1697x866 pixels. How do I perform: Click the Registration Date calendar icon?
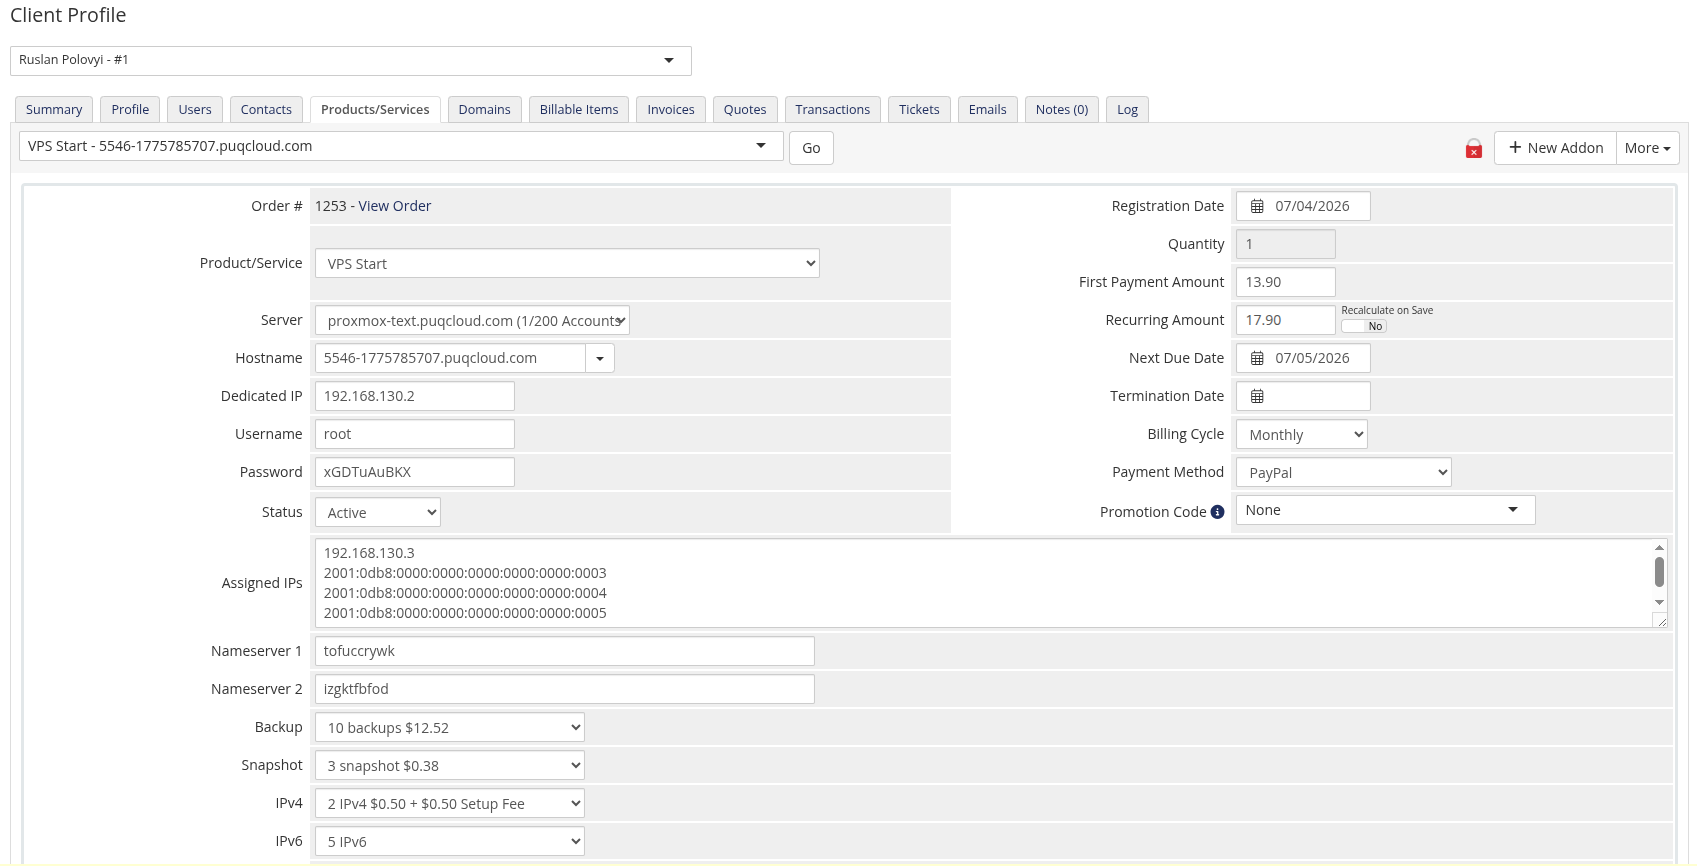tap(1257, 206)
